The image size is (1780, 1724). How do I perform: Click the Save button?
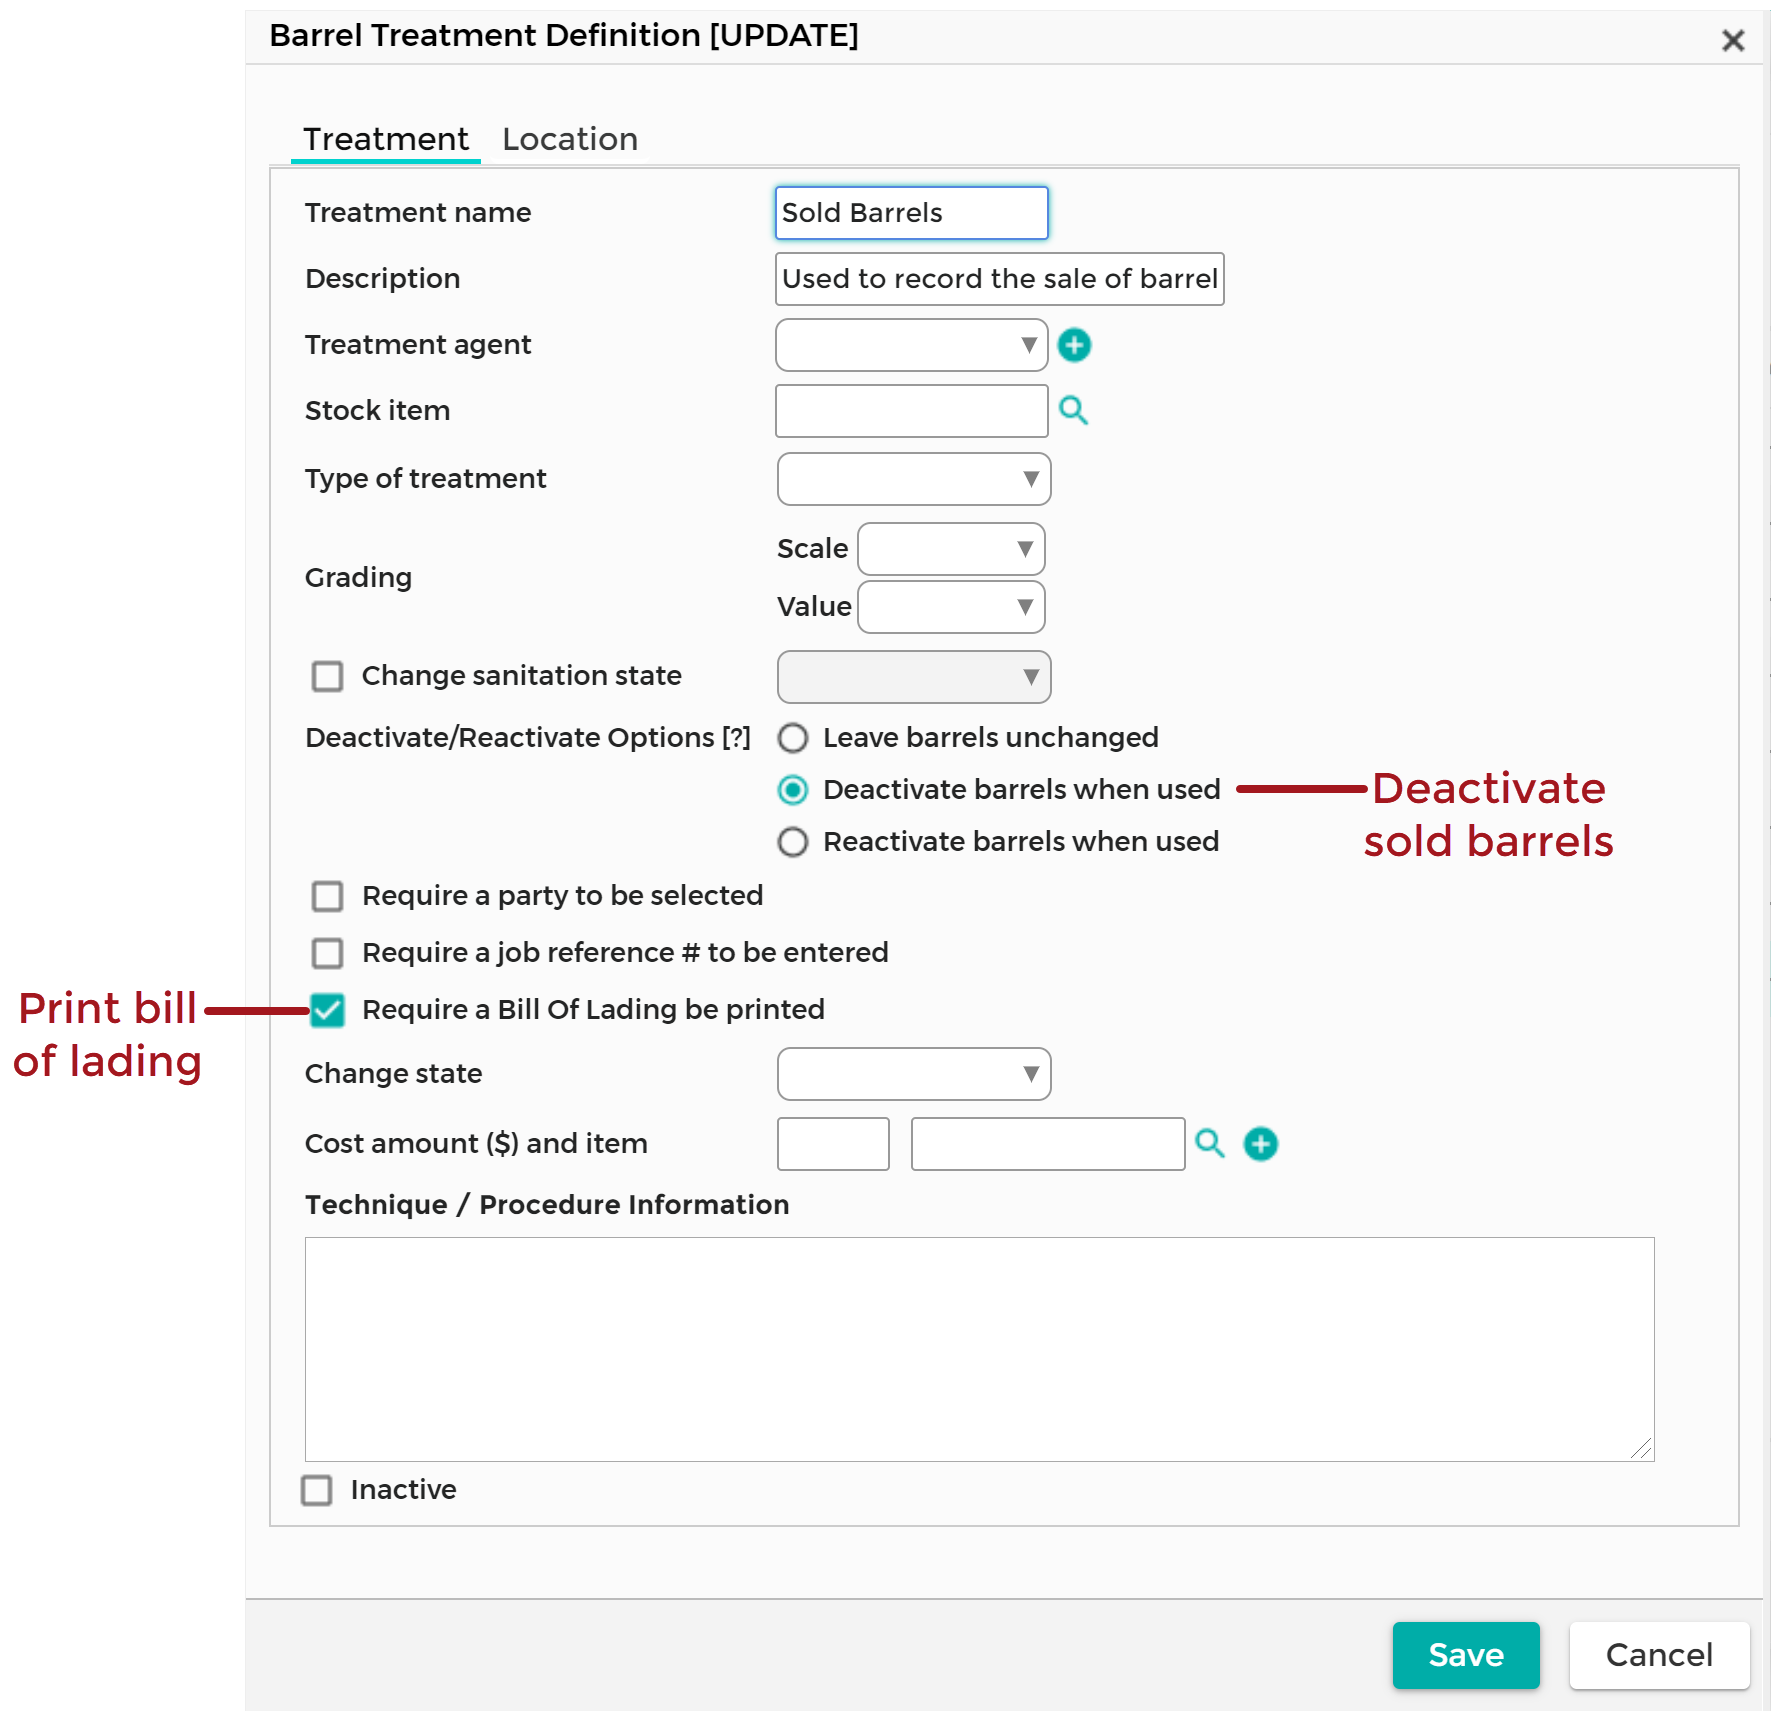click(x=1465, y=1655)
